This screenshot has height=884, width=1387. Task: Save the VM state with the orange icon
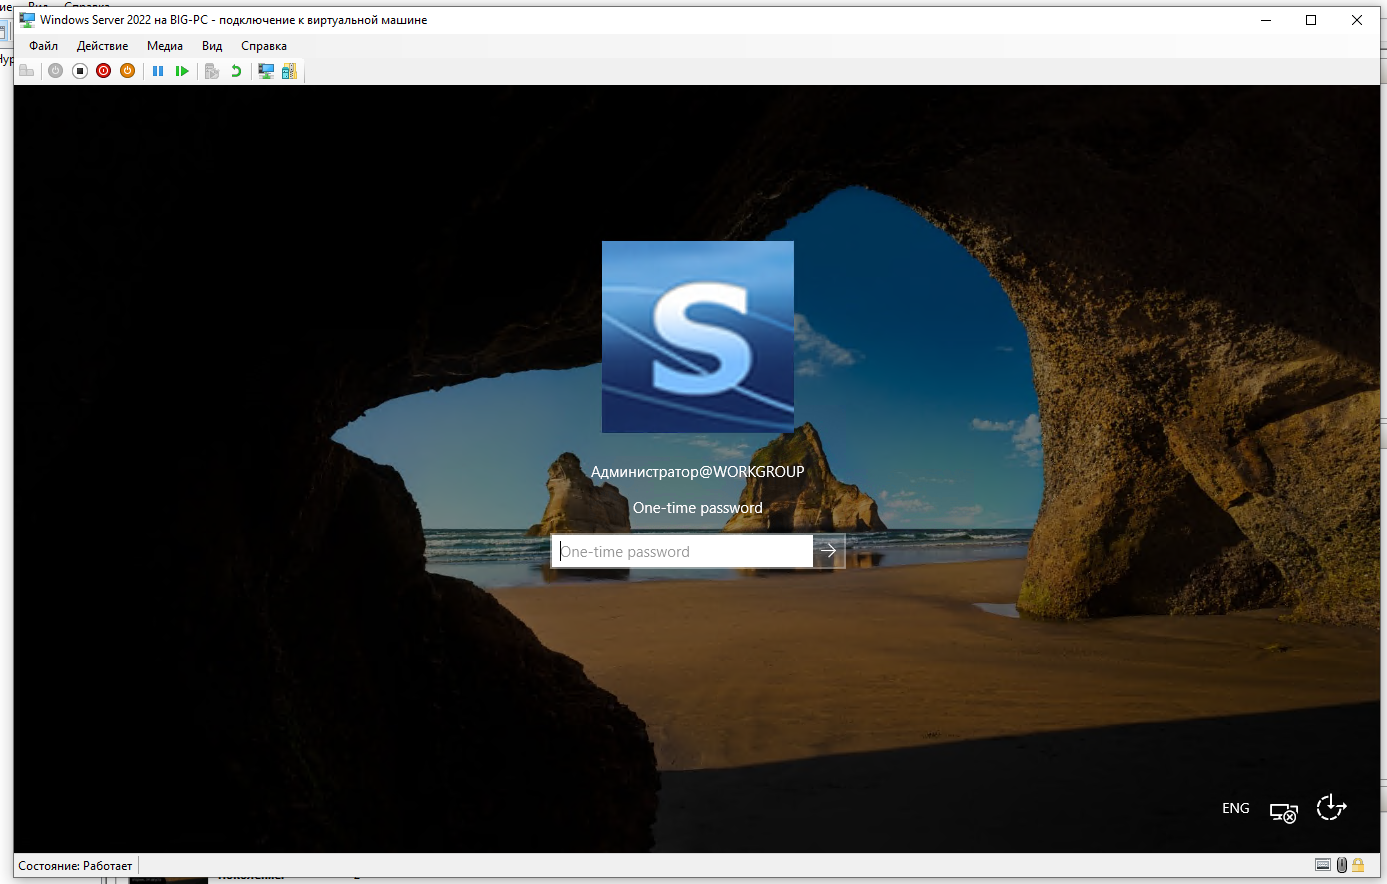(x=127, y=70)
